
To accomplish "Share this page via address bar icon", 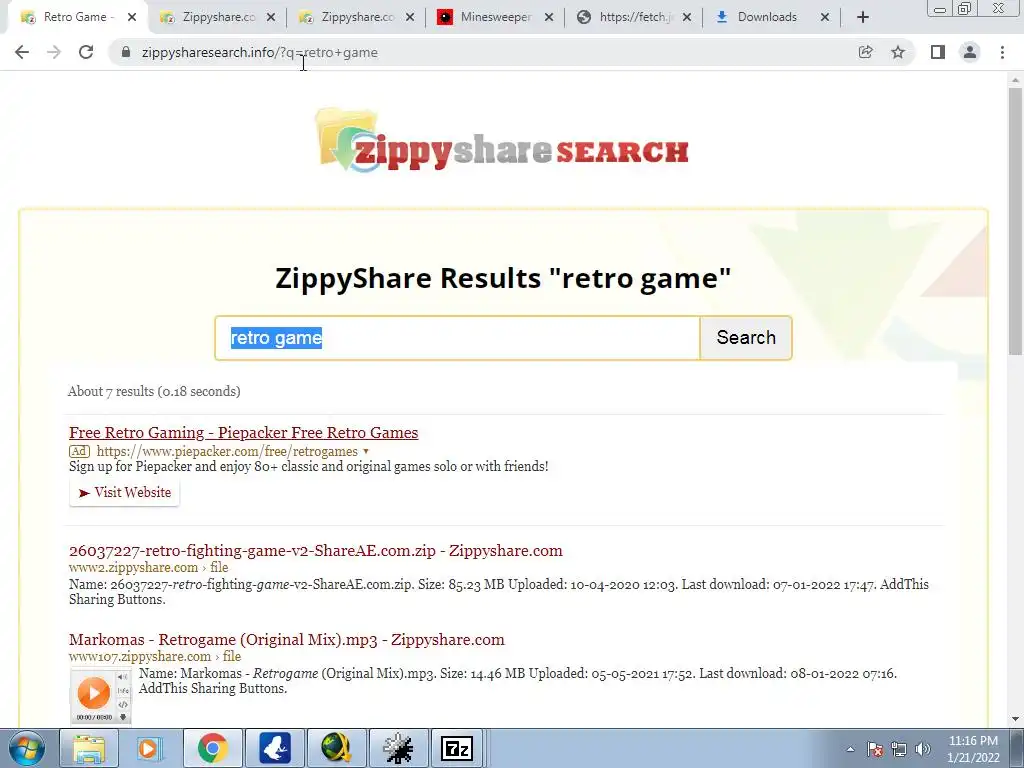I will pos(866,52).
